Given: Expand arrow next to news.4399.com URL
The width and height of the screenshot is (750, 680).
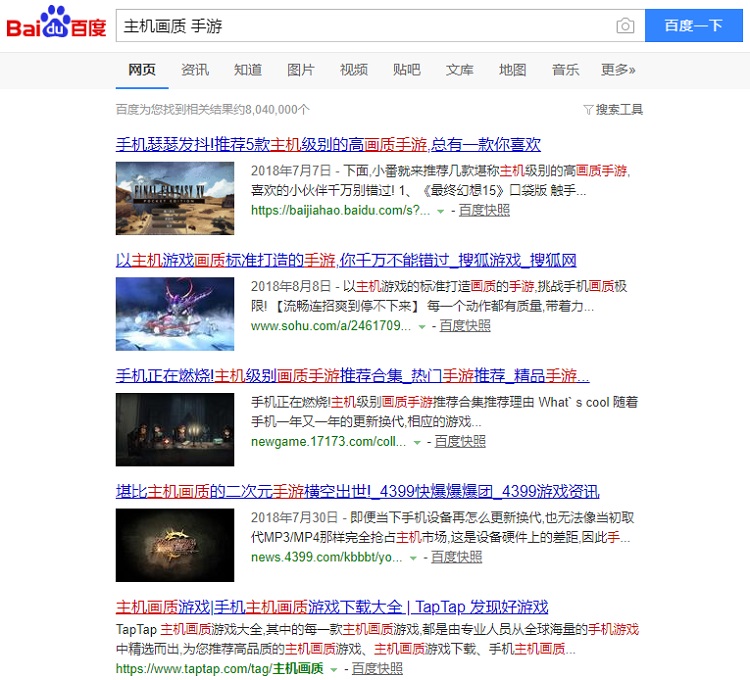Looking at the screenshot, I should tap(413, 559).
